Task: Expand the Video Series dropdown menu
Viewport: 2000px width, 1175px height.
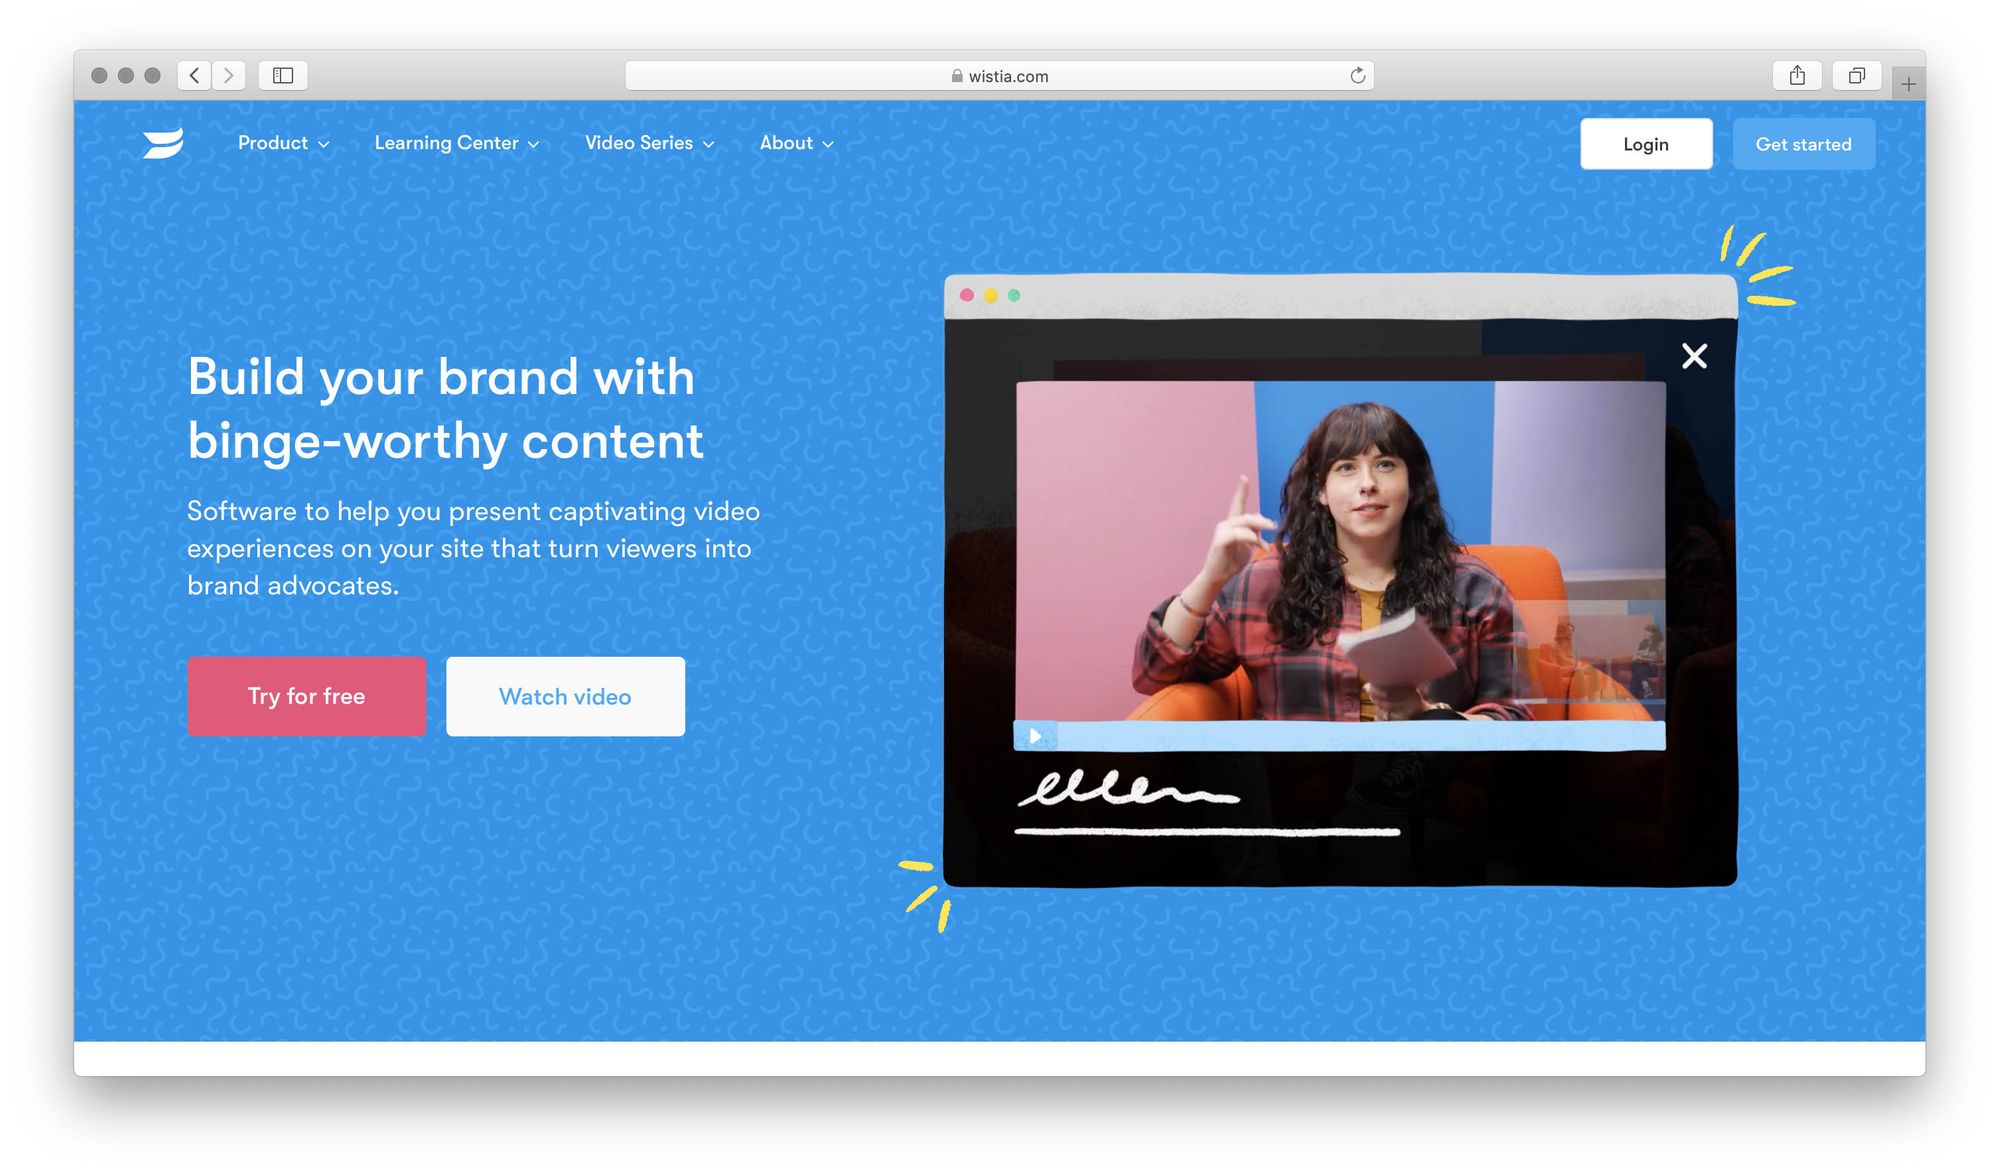Action: pyautogui.click(x=649, y=141)
